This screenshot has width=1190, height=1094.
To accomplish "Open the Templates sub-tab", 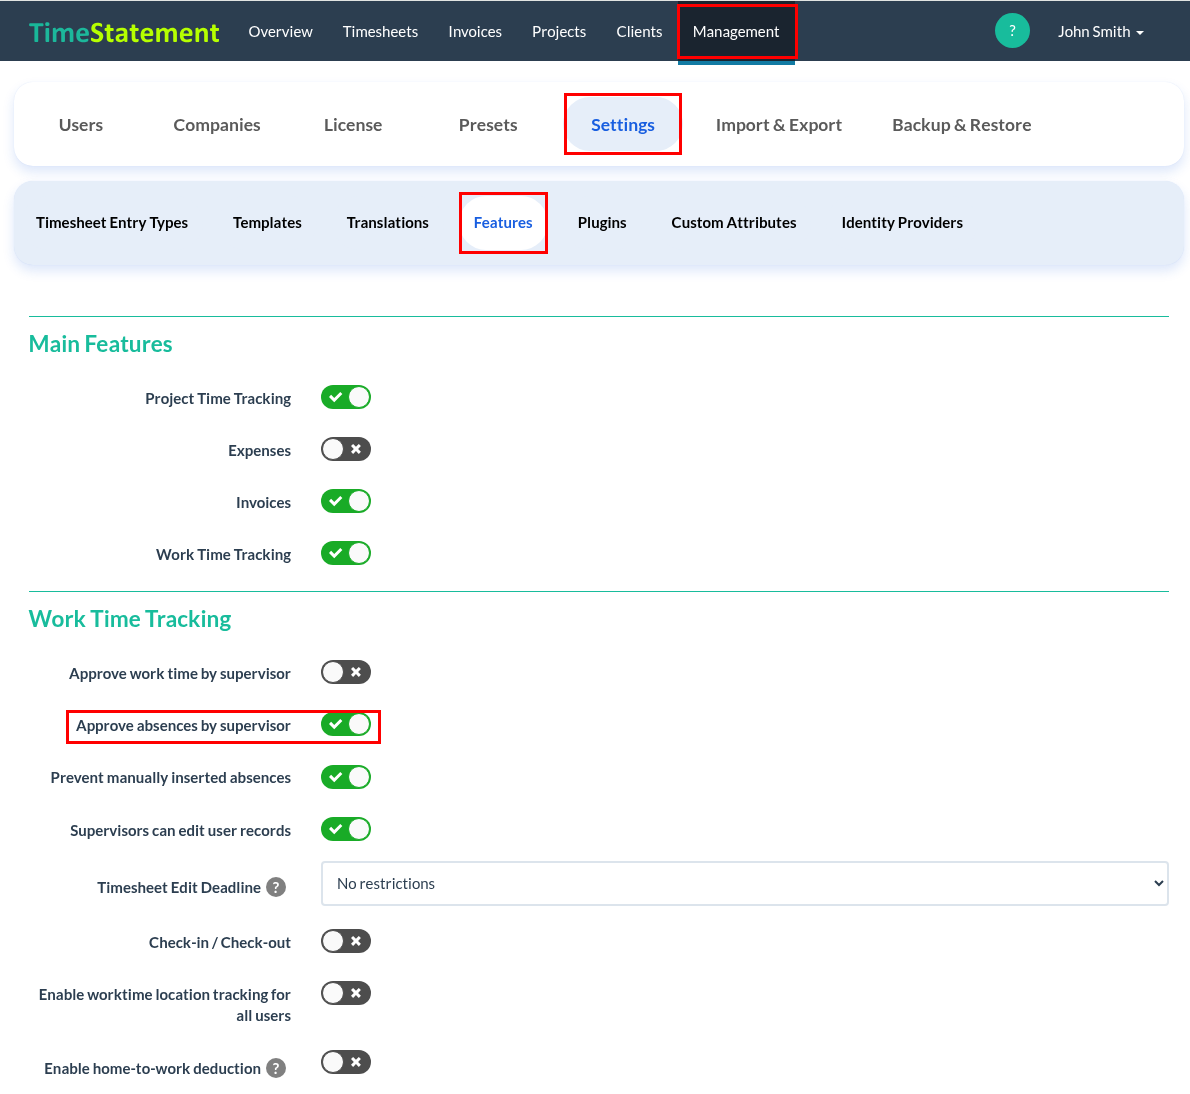I will click(267, 223).
